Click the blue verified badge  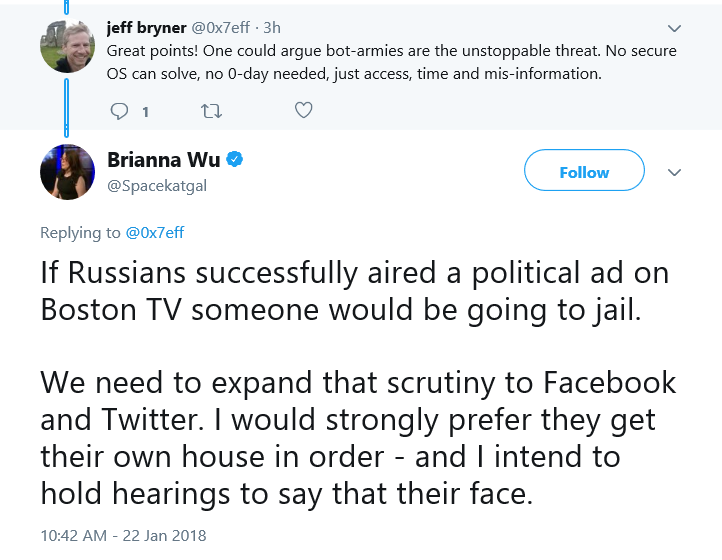tap(235, 159)
